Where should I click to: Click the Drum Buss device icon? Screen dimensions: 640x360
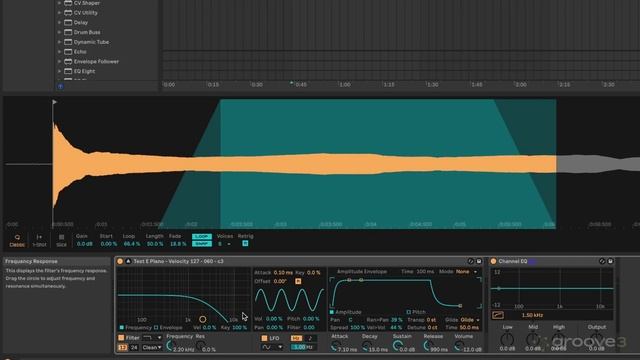click(68, 32)
